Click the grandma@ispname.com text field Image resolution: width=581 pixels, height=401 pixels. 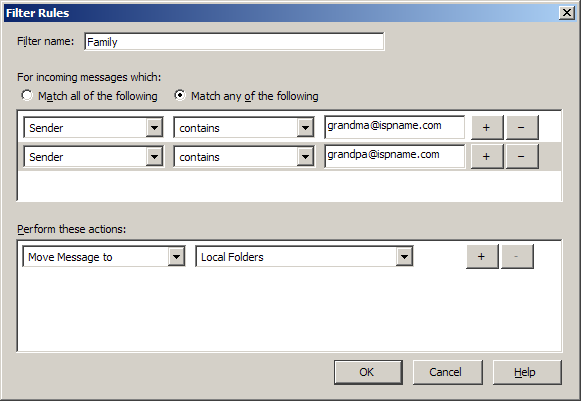tap(394, 127)
